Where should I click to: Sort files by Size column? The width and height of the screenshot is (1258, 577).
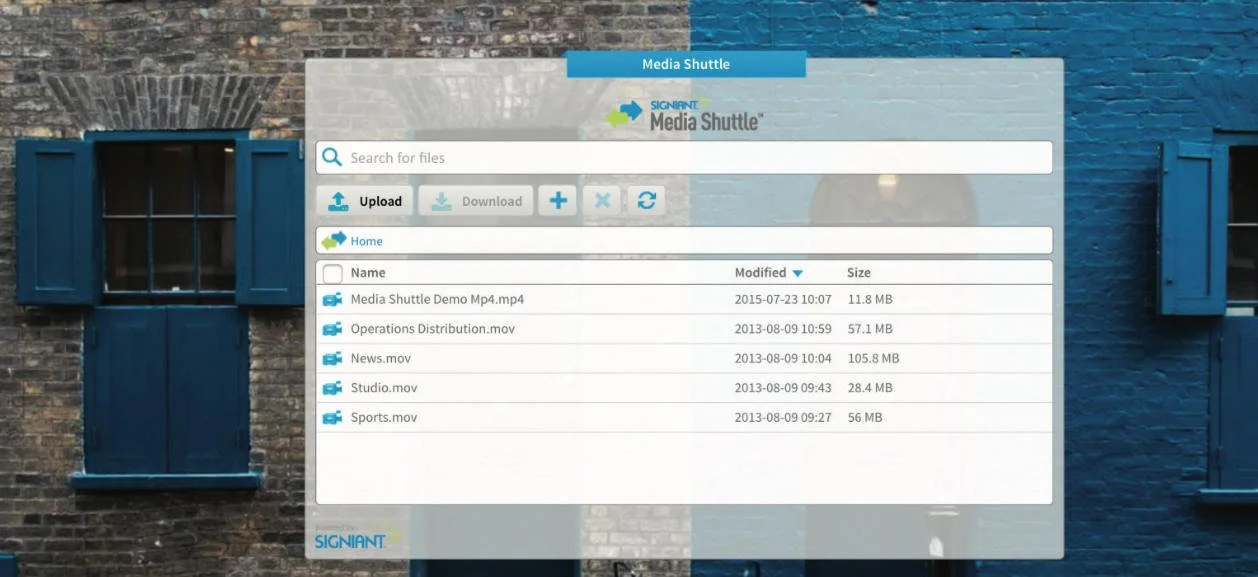[859, 272]
